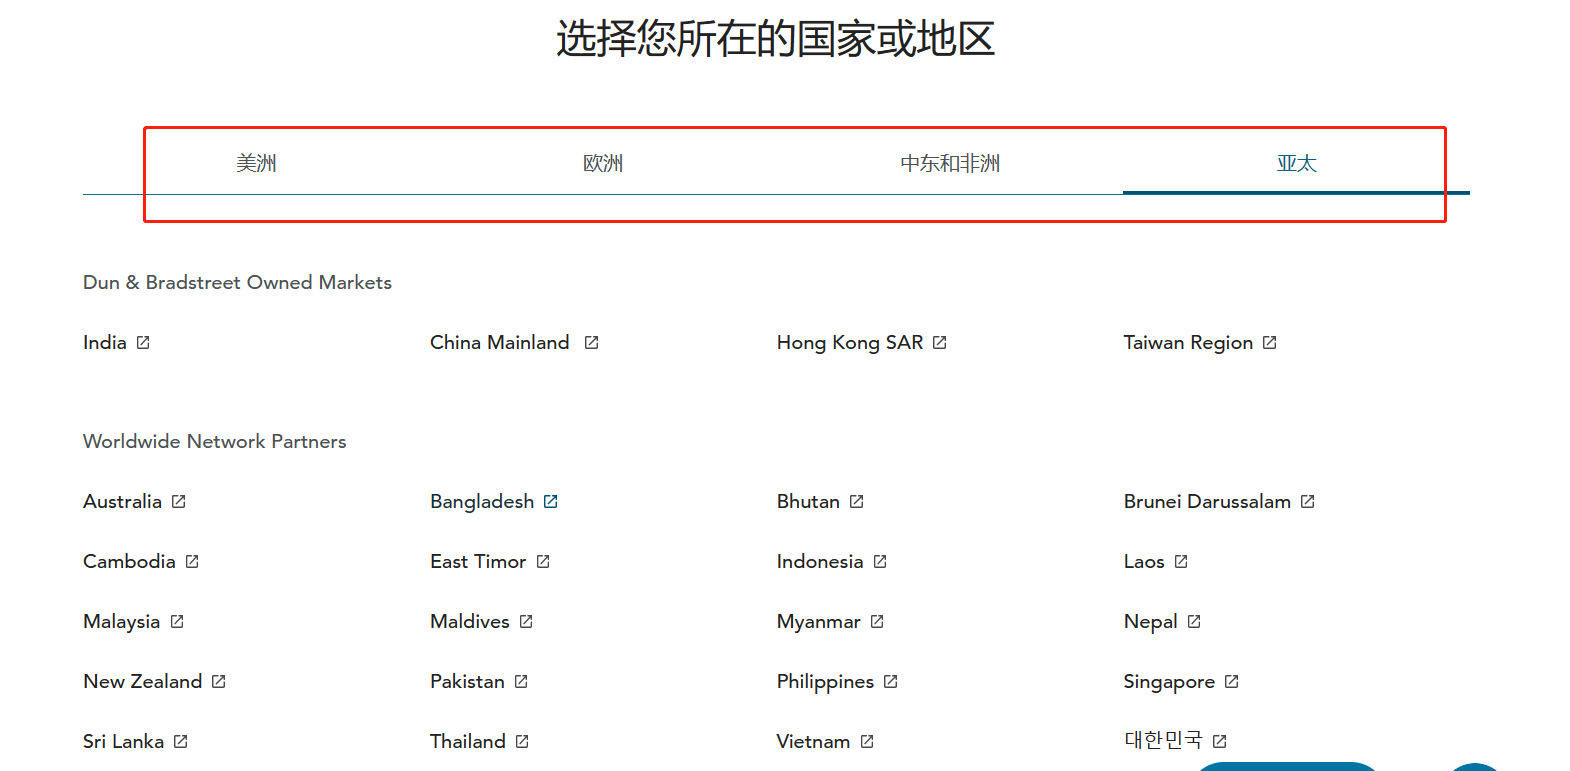Click the external-link icon next to Thailand
The image size is (1570, 771).
pos(522,741)
